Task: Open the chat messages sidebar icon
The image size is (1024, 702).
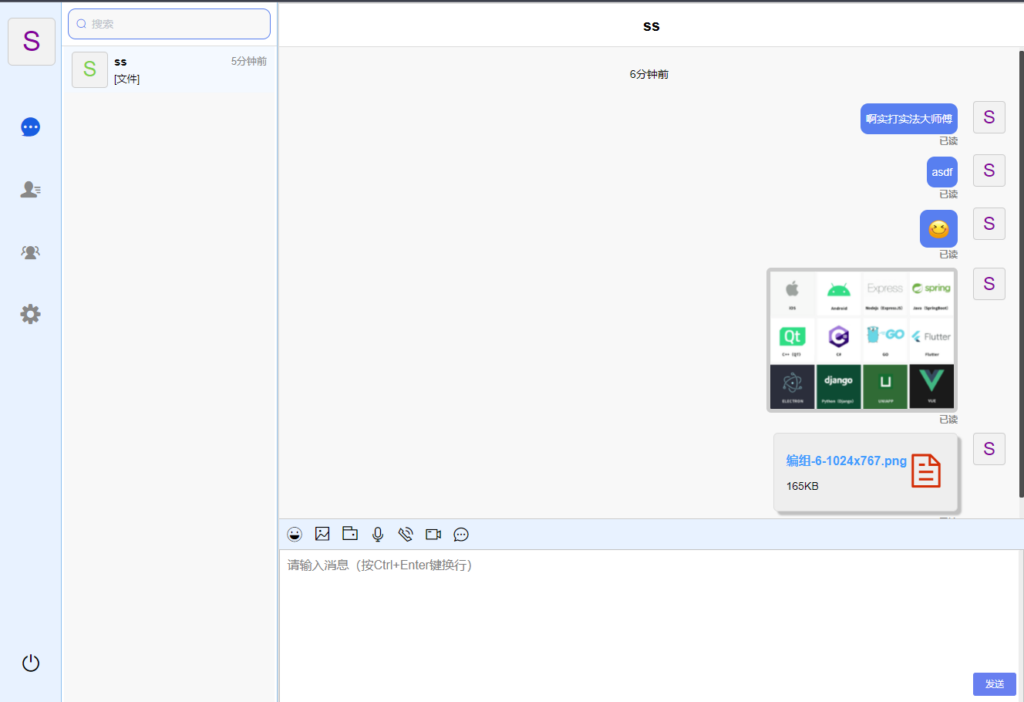Action: pyautogui.click(x=30, y=127)
